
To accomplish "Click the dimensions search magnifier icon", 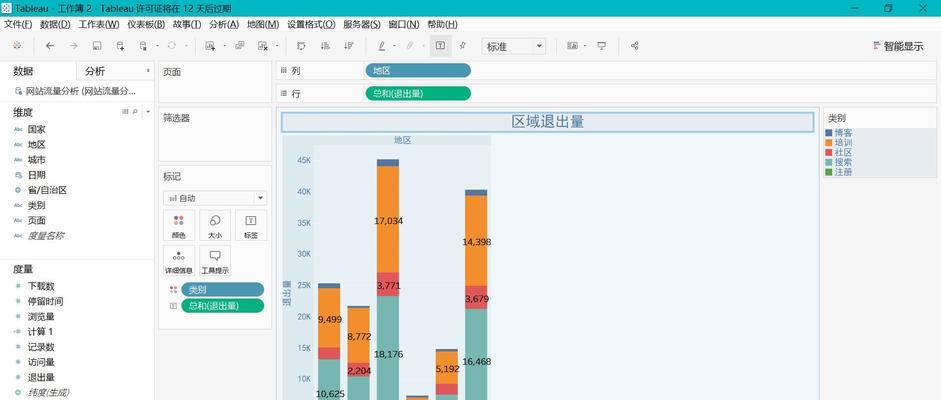I will [x=134, y=112].
